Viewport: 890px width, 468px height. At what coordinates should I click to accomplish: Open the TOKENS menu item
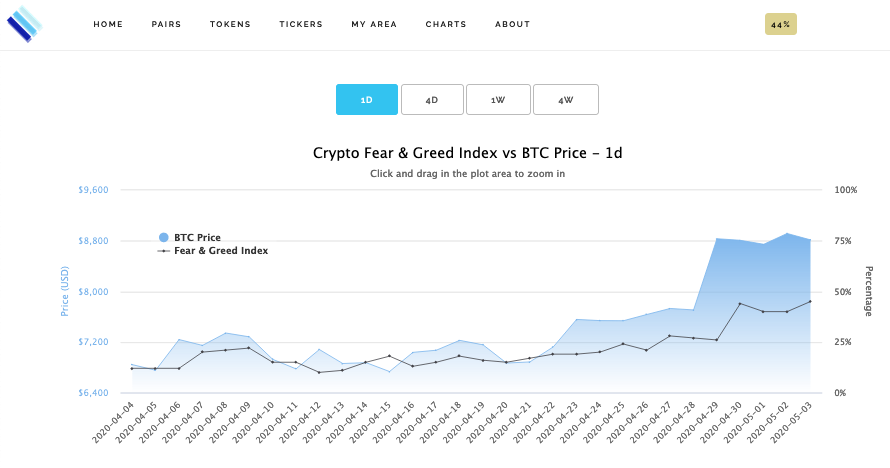click(230, 24)
